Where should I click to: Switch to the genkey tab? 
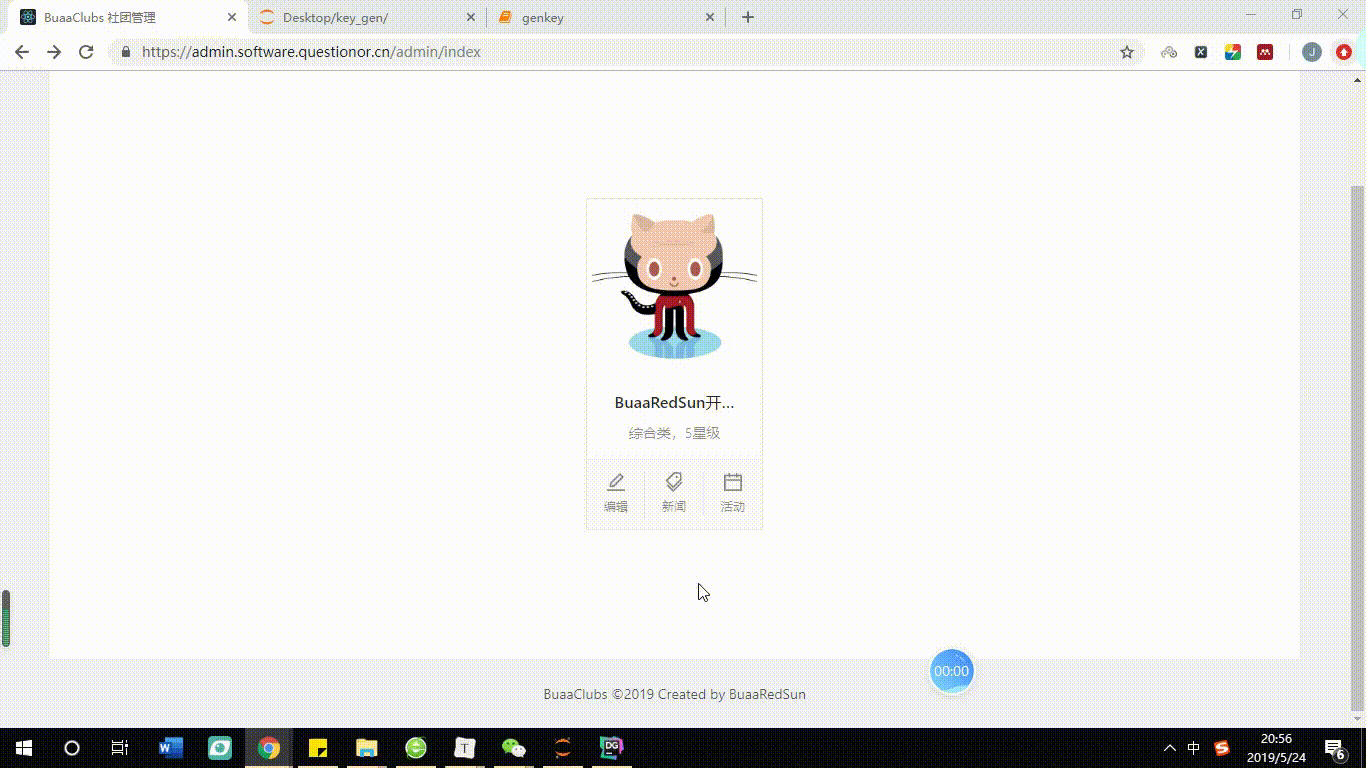[x=607, y=17]
